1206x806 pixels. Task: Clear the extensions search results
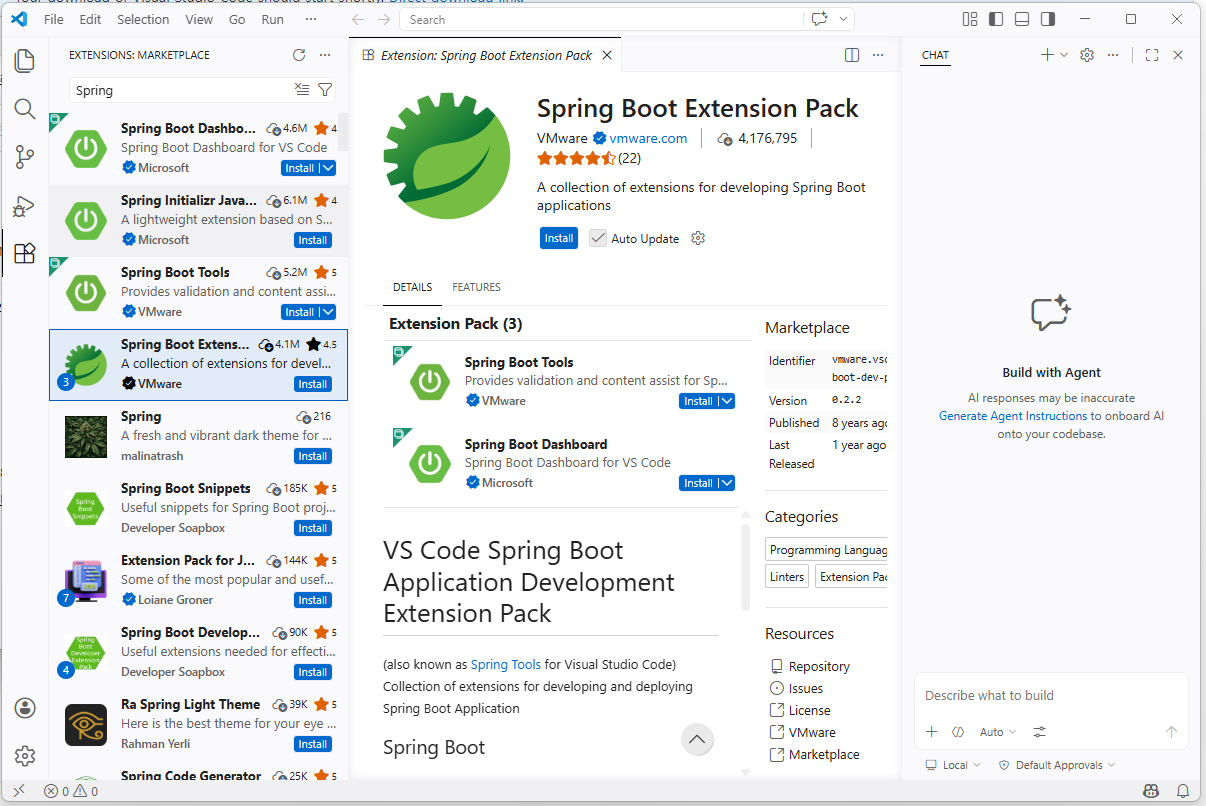(x=302, y=90)
